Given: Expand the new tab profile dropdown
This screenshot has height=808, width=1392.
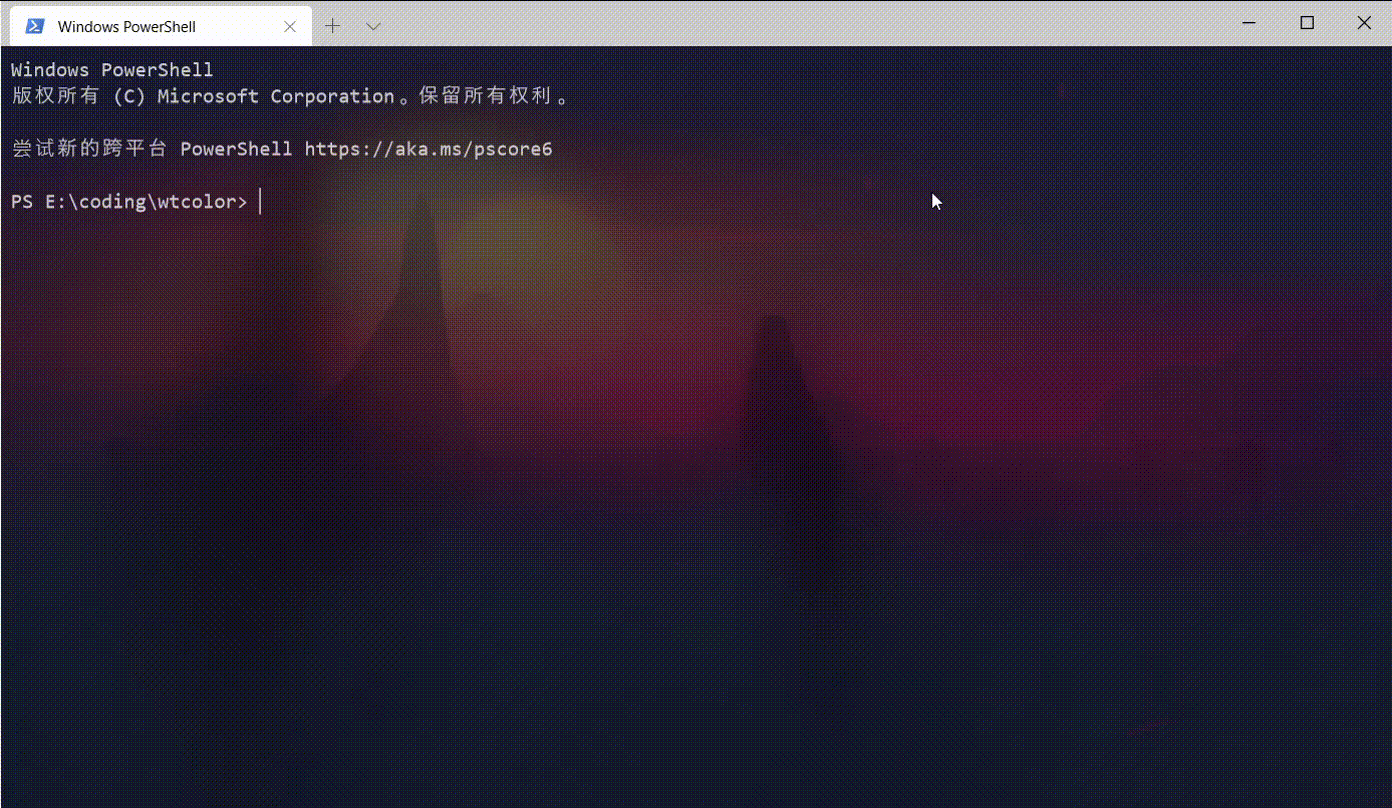Looking at the screenshot, I should point(373,27).
